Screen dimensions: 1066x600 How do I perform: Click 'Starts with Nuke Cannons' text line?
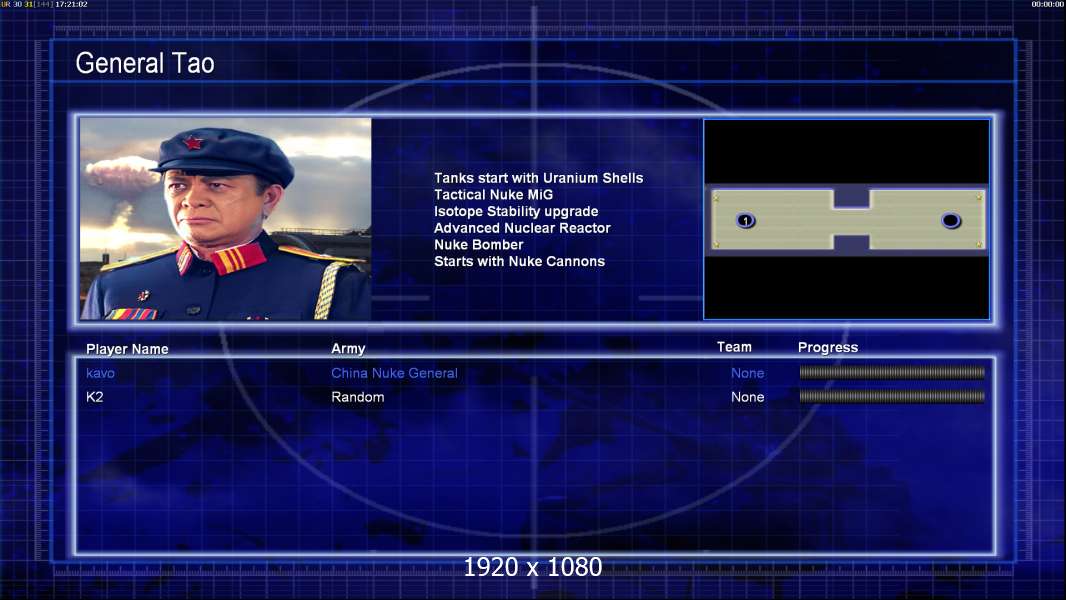point(519,261)
